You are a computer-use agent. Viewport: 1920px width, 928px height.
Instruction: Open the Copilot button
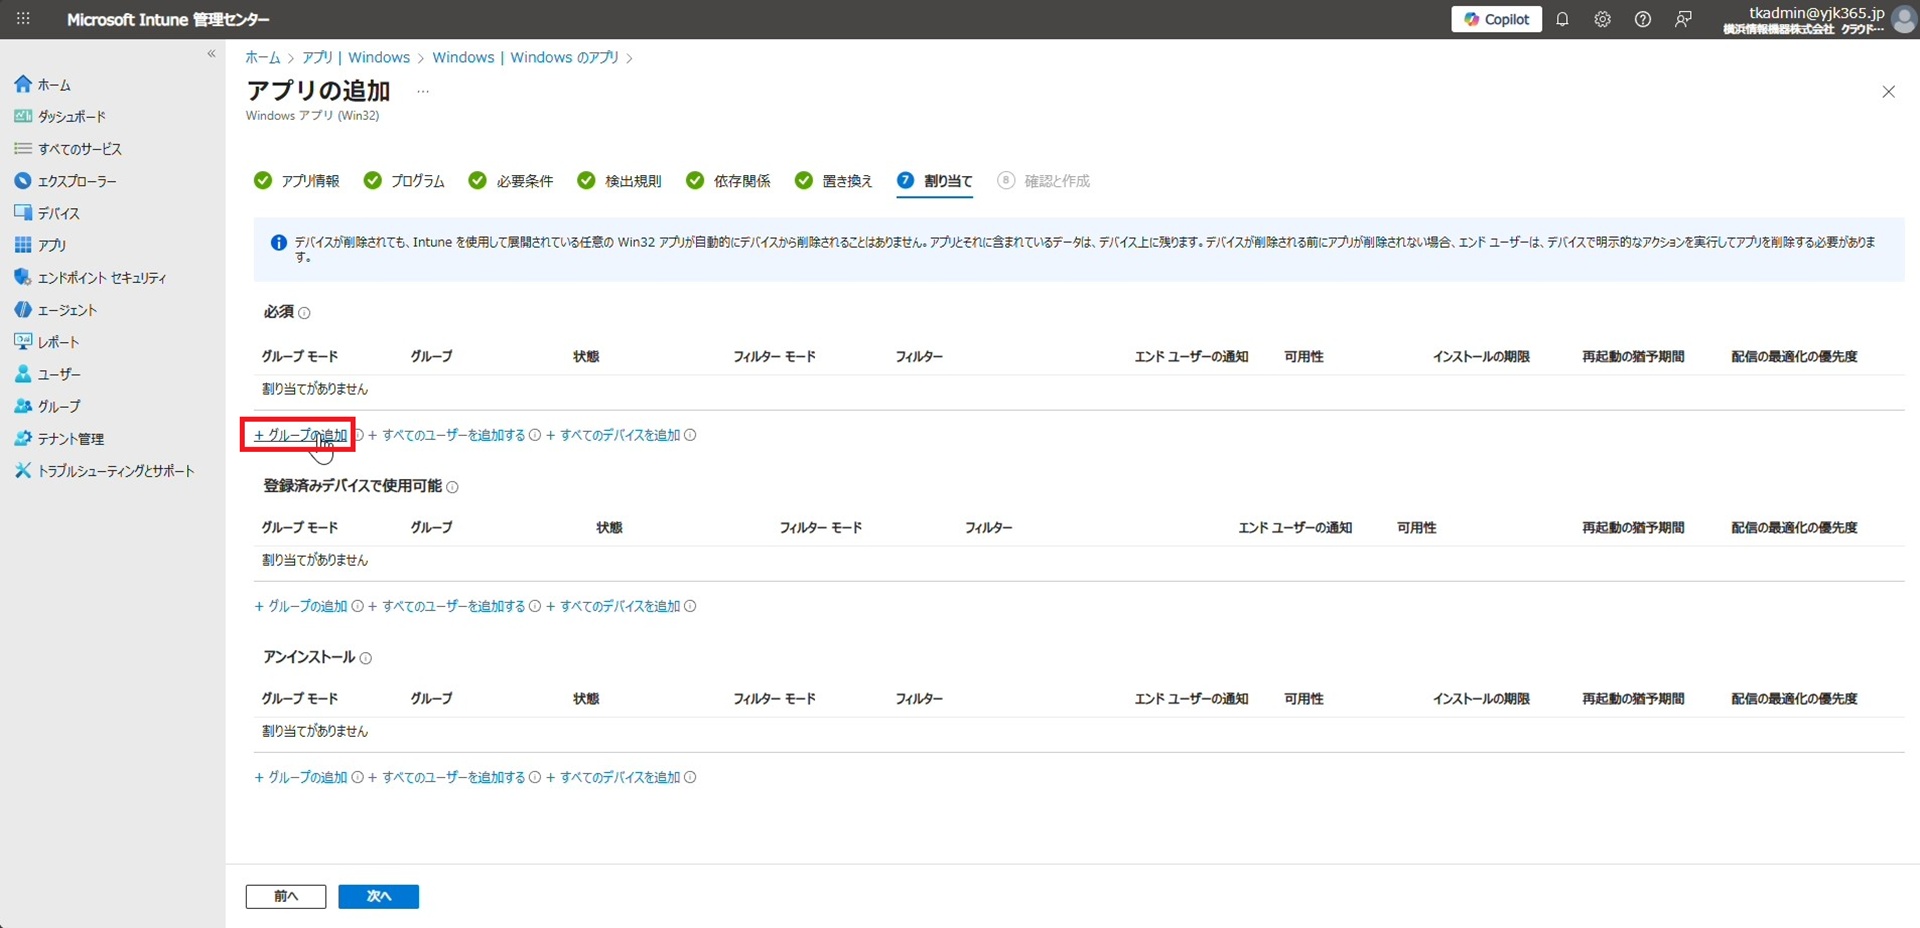point(1496,19)
